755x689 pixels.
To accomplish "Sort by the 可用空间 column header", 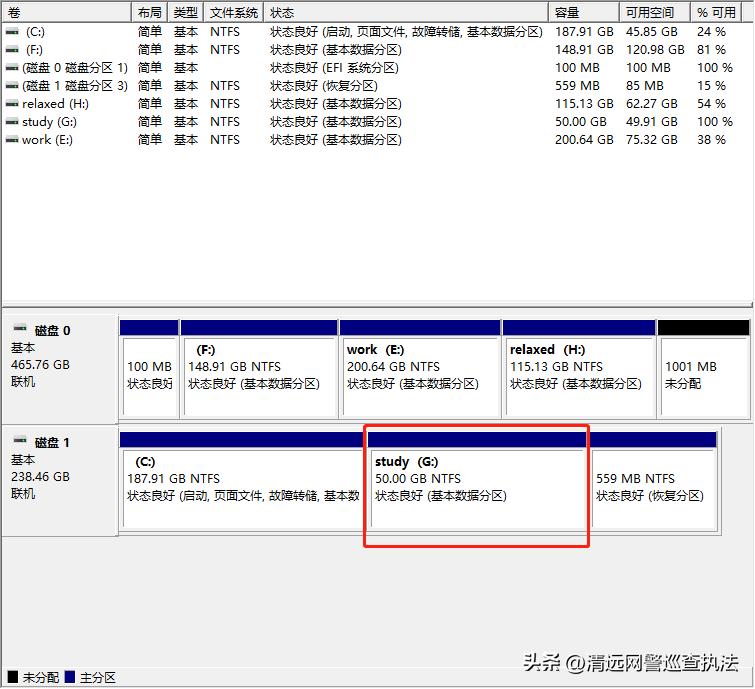I will [x=655, y=12].
